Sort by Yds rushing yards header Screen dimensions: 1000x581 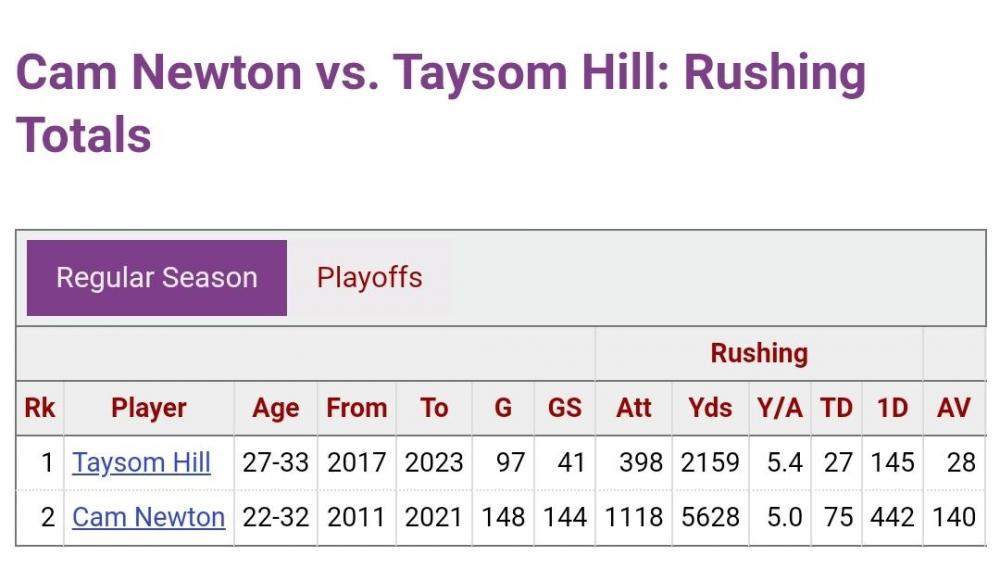[x=710, y=408]
